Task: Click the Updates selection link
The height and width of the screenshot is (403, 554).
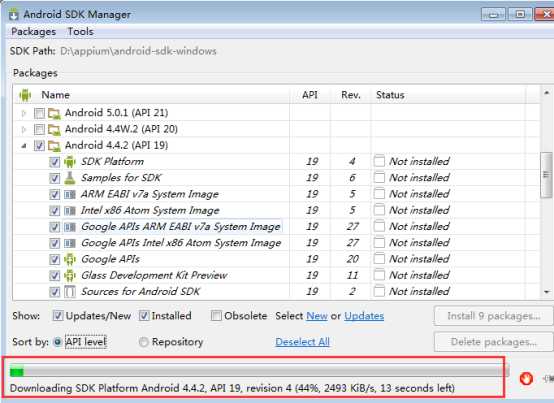Action: click(364, 316)
